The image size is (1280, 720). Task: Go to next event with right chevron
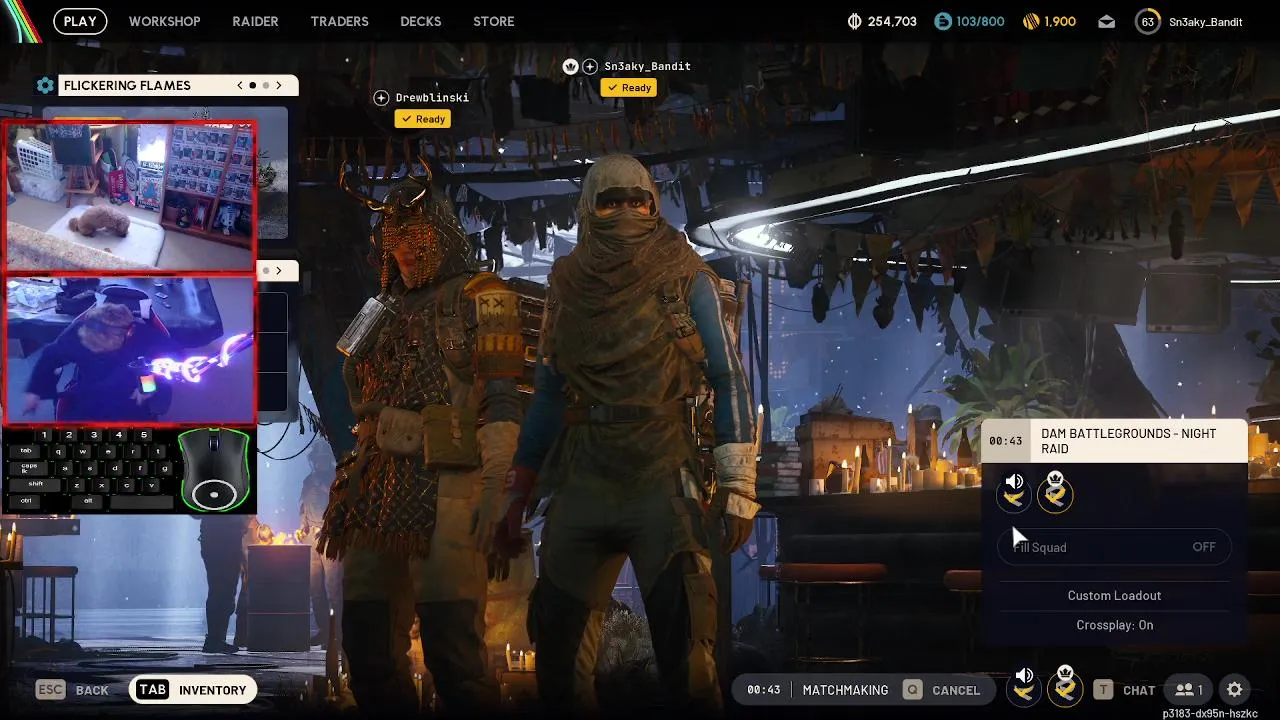coord(279,86)
